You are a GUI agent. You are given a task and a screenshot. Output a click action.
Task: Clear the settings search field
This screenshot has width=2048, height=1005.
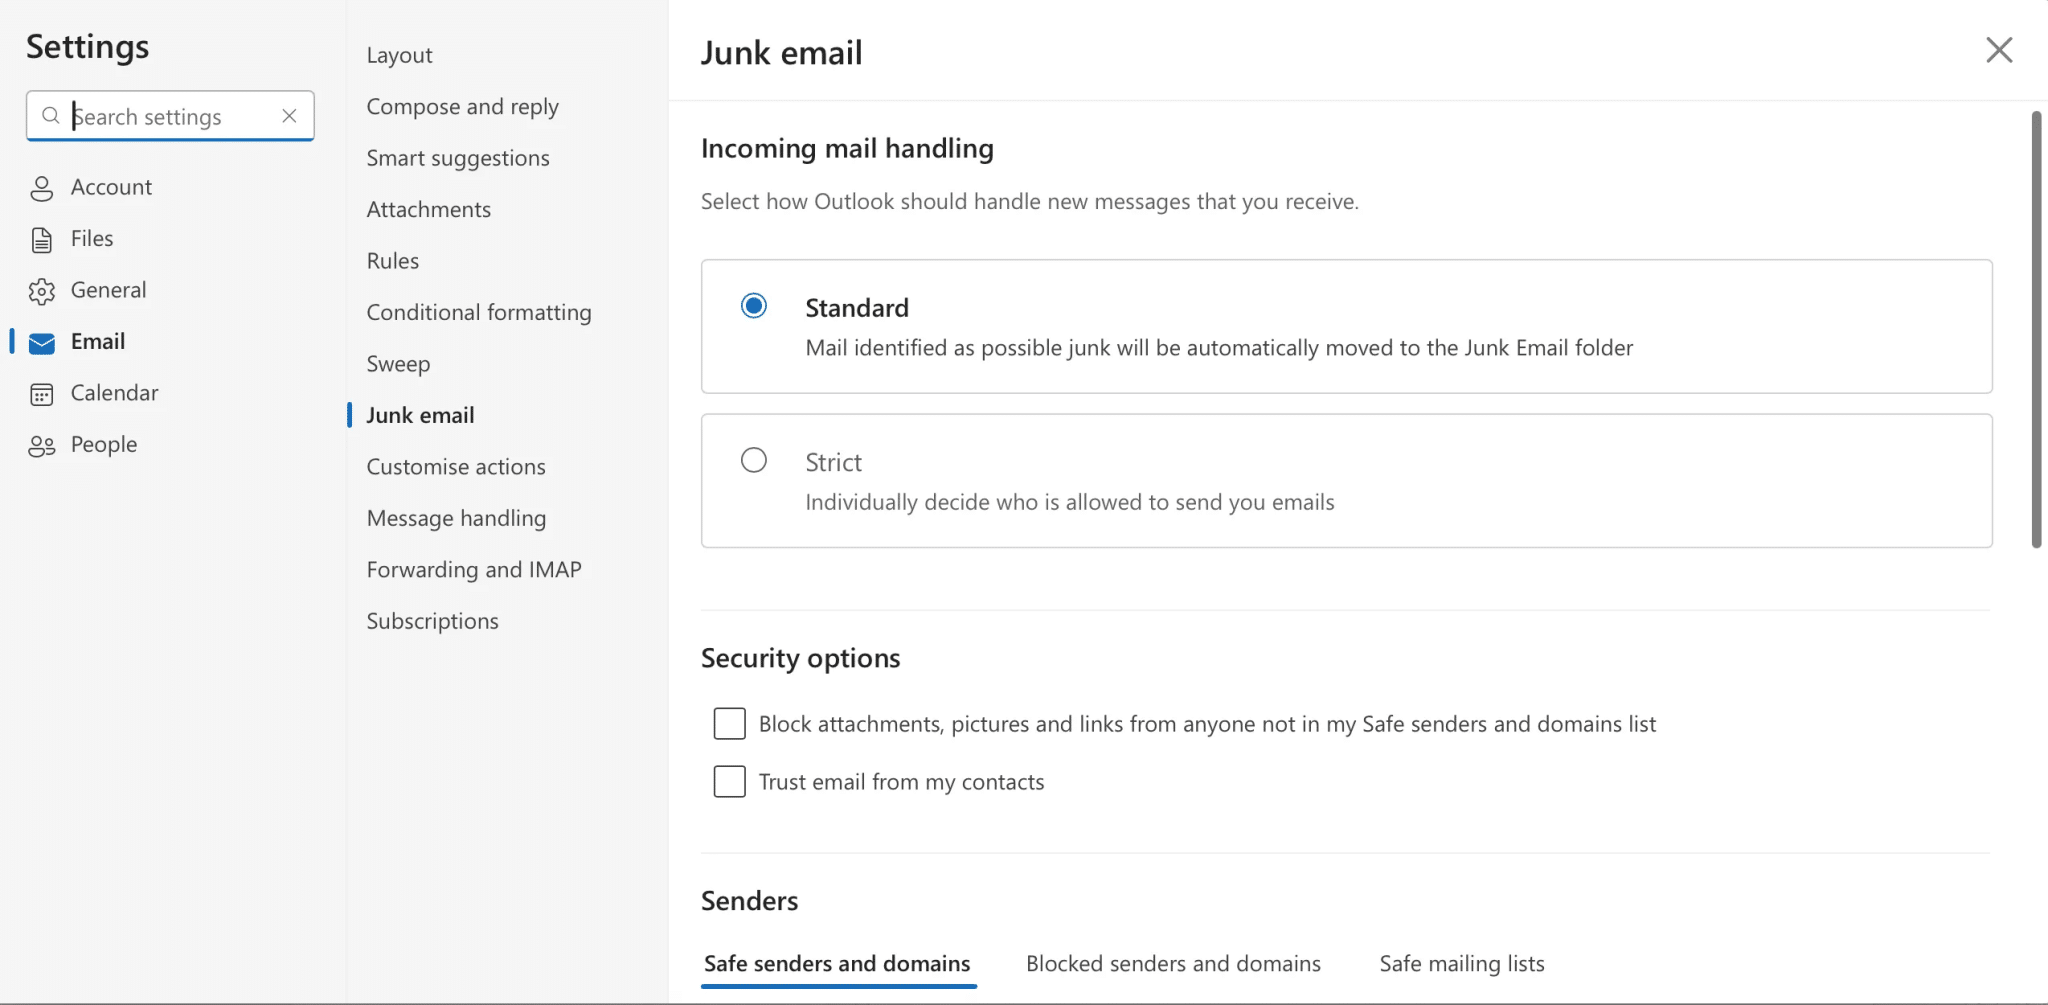288,115
